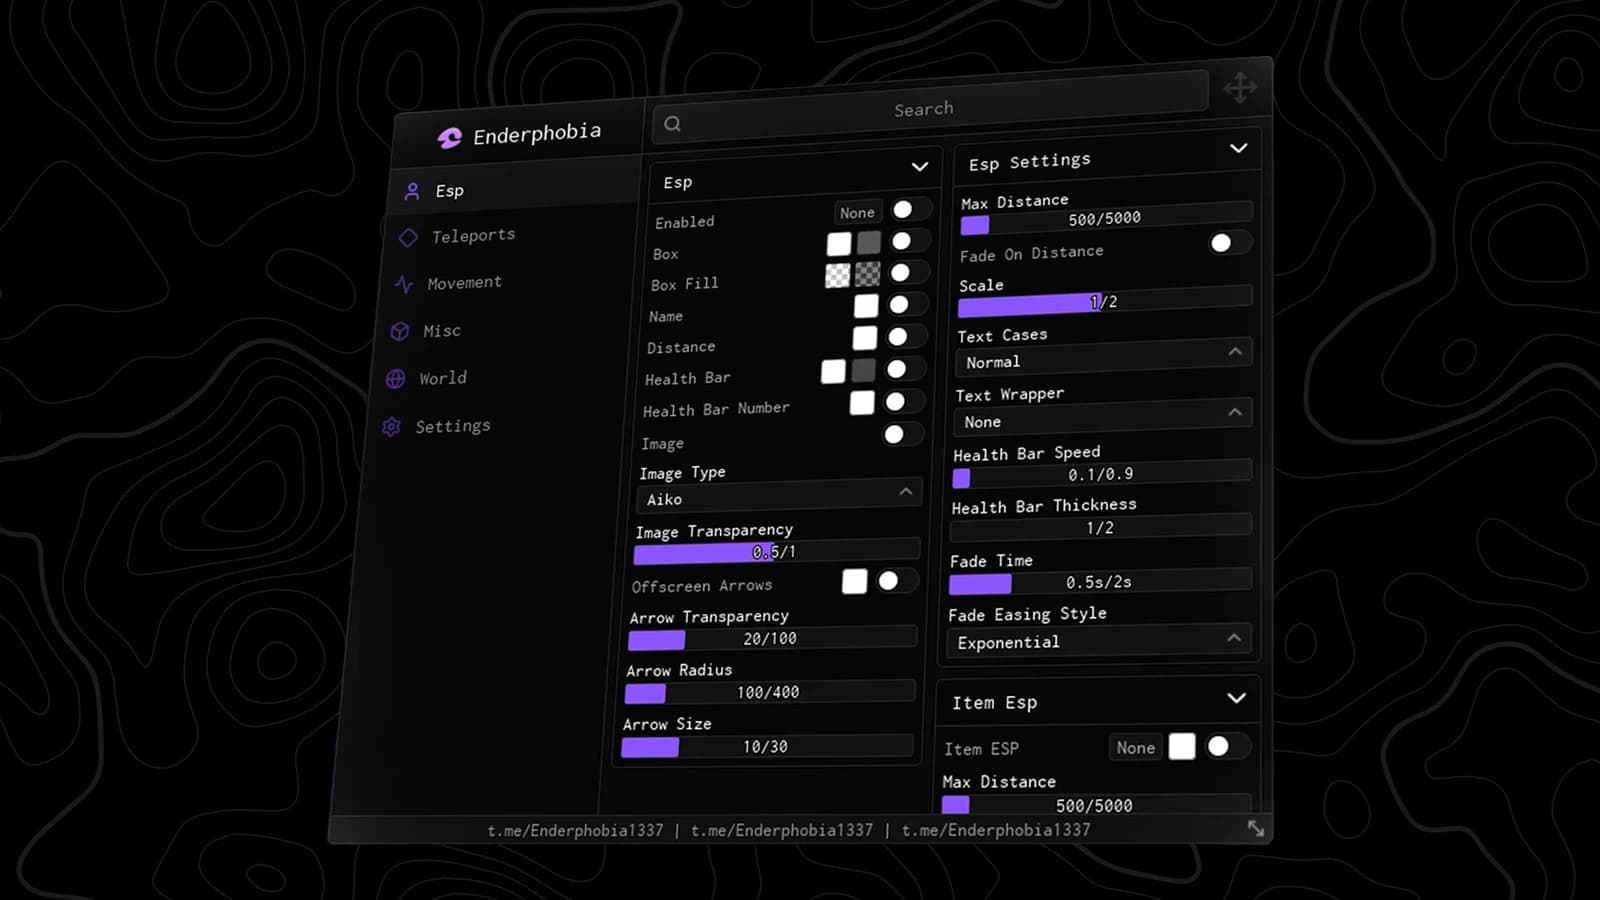Collapse the Item Esp section chevron
The image size is (1600, 900).
(x=1236, y=698)
